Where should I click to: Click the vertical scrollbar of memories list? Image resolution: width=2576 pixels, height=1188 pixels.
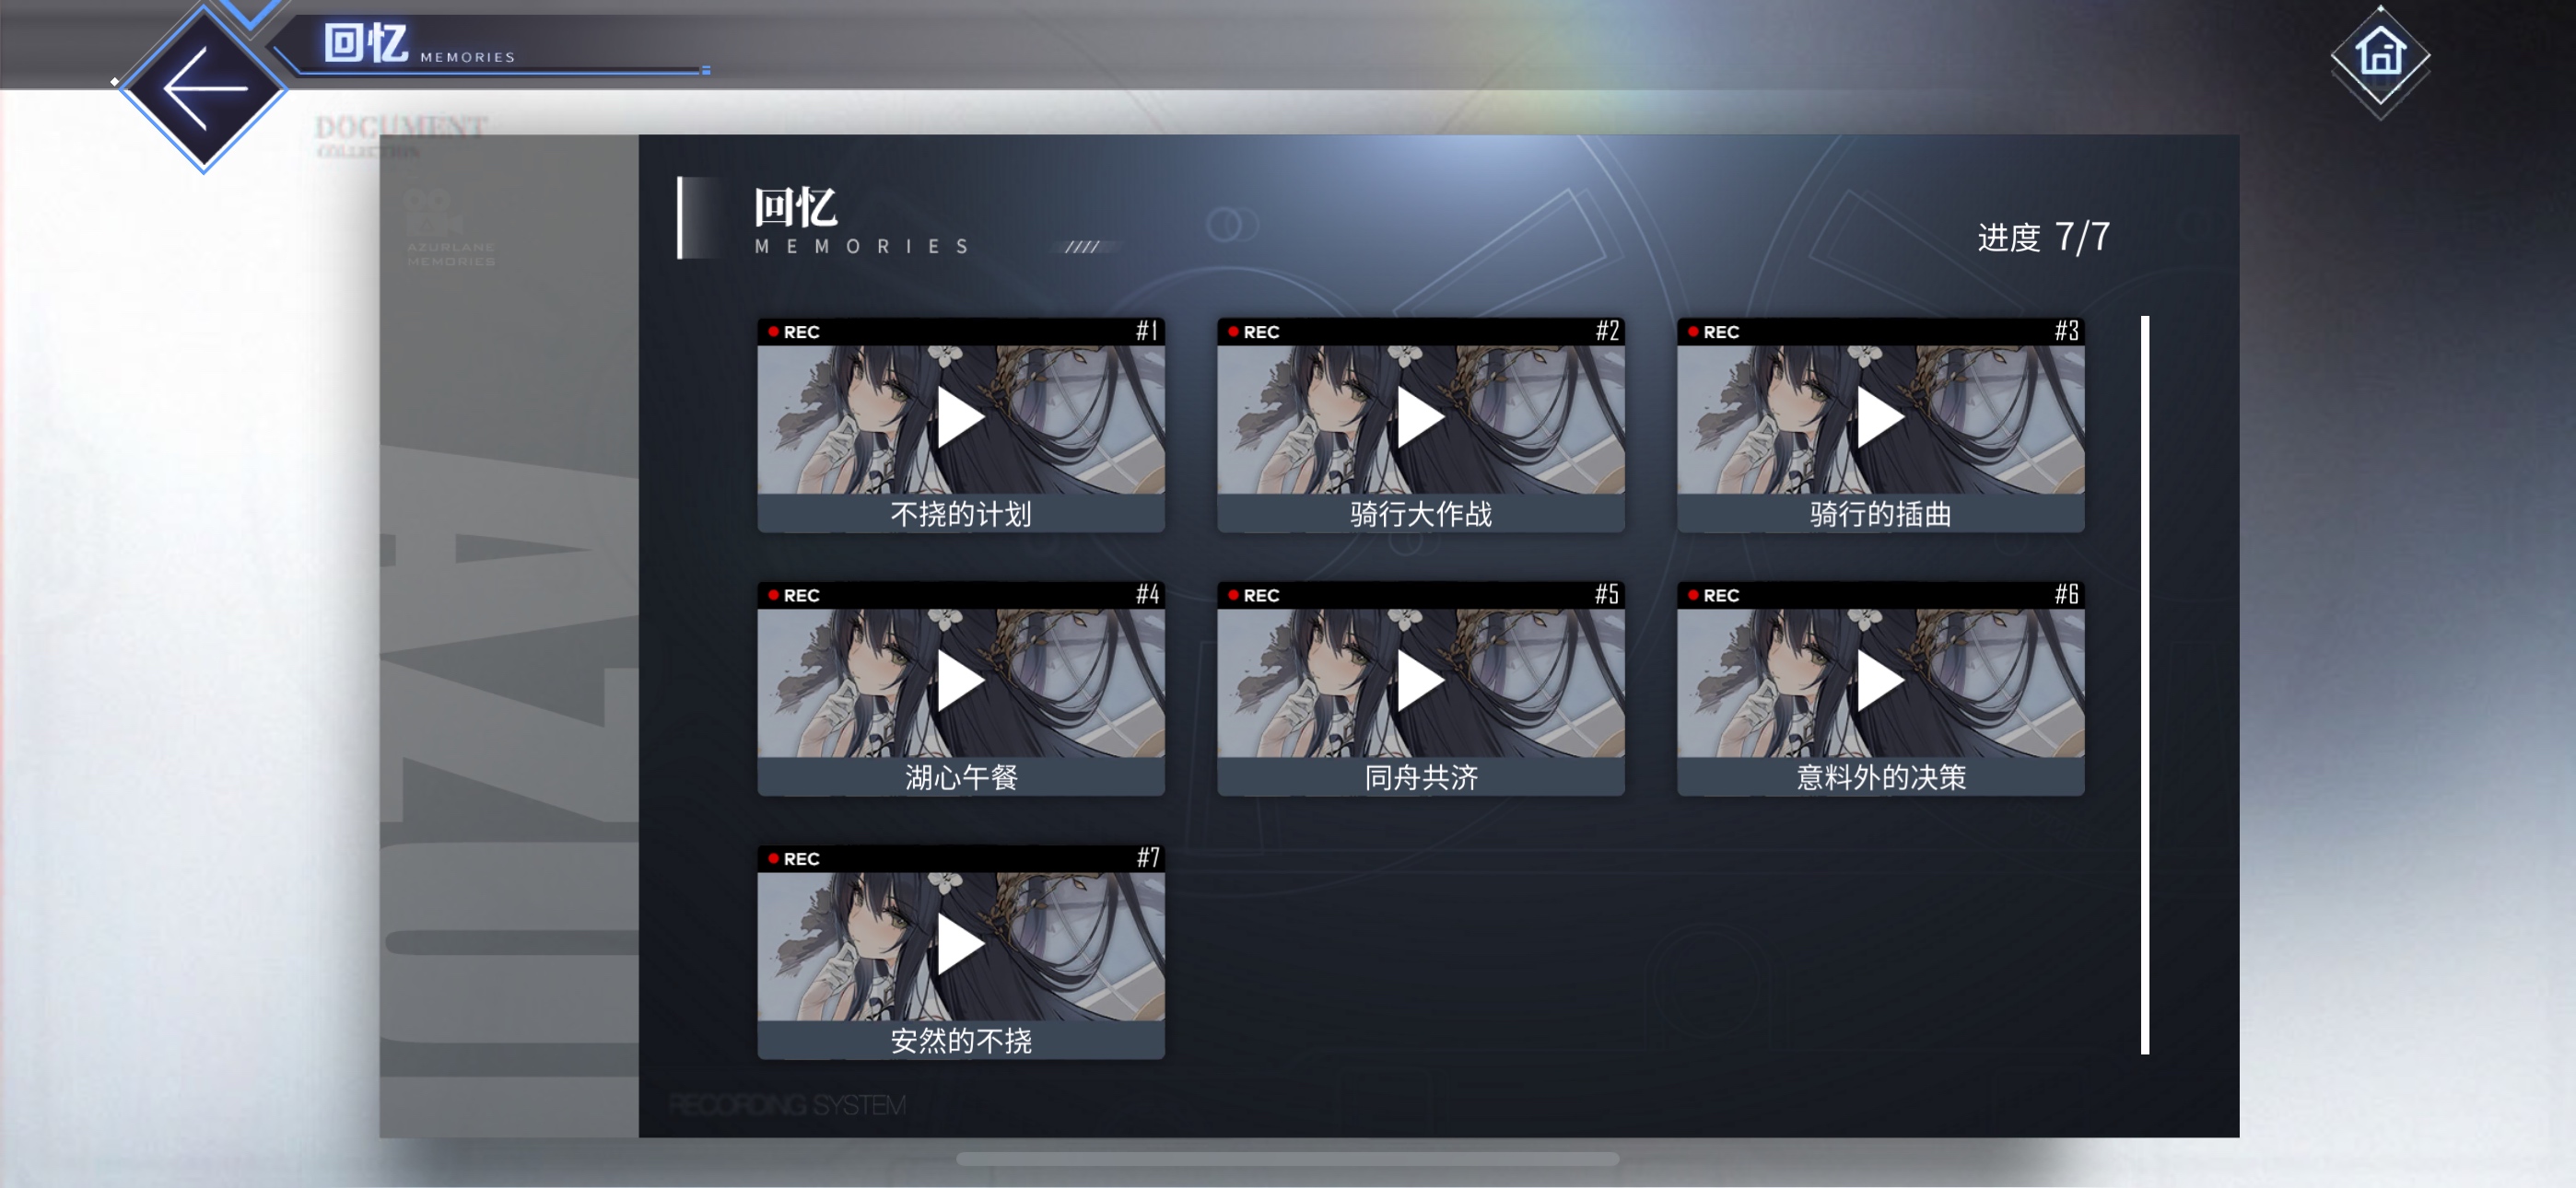pyautogui.click(x=2144, y=685)
